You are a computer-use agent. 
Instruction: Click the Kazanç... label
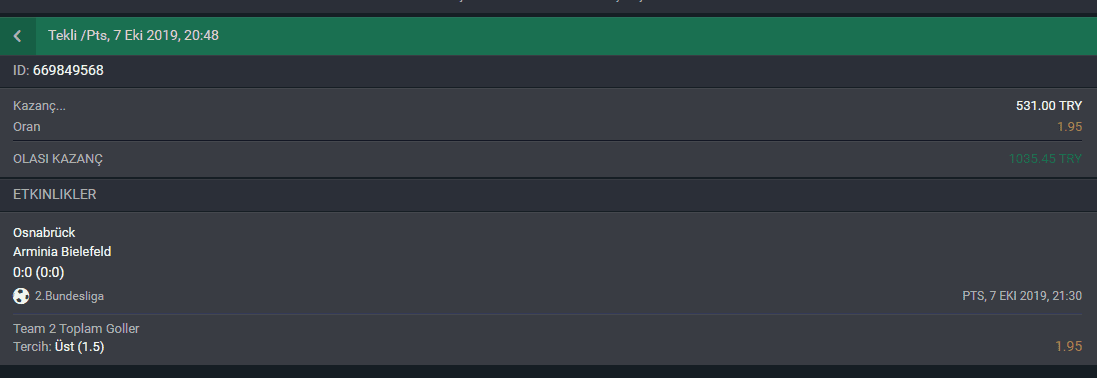click(x=39, y=106)
